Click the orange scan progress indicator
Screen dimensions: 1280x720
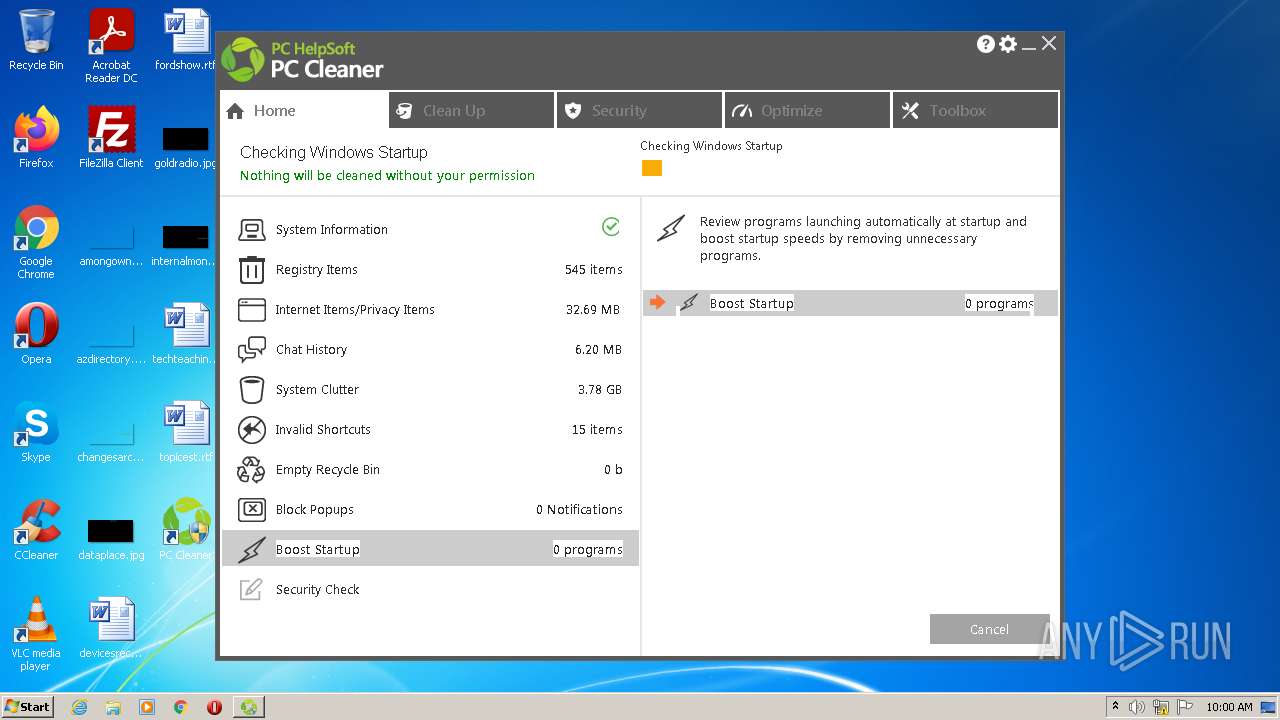[652, 168]
